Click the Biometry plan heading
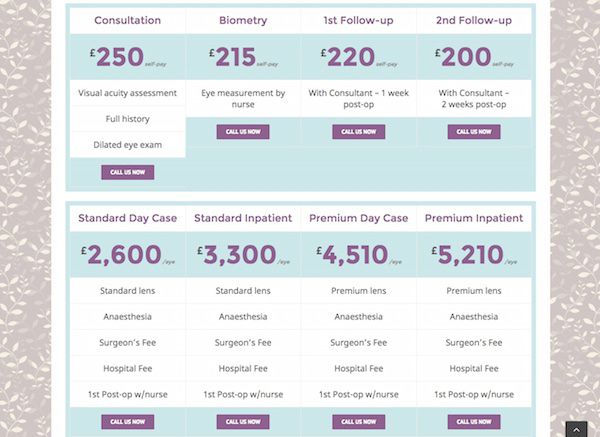 coord(243,20)
